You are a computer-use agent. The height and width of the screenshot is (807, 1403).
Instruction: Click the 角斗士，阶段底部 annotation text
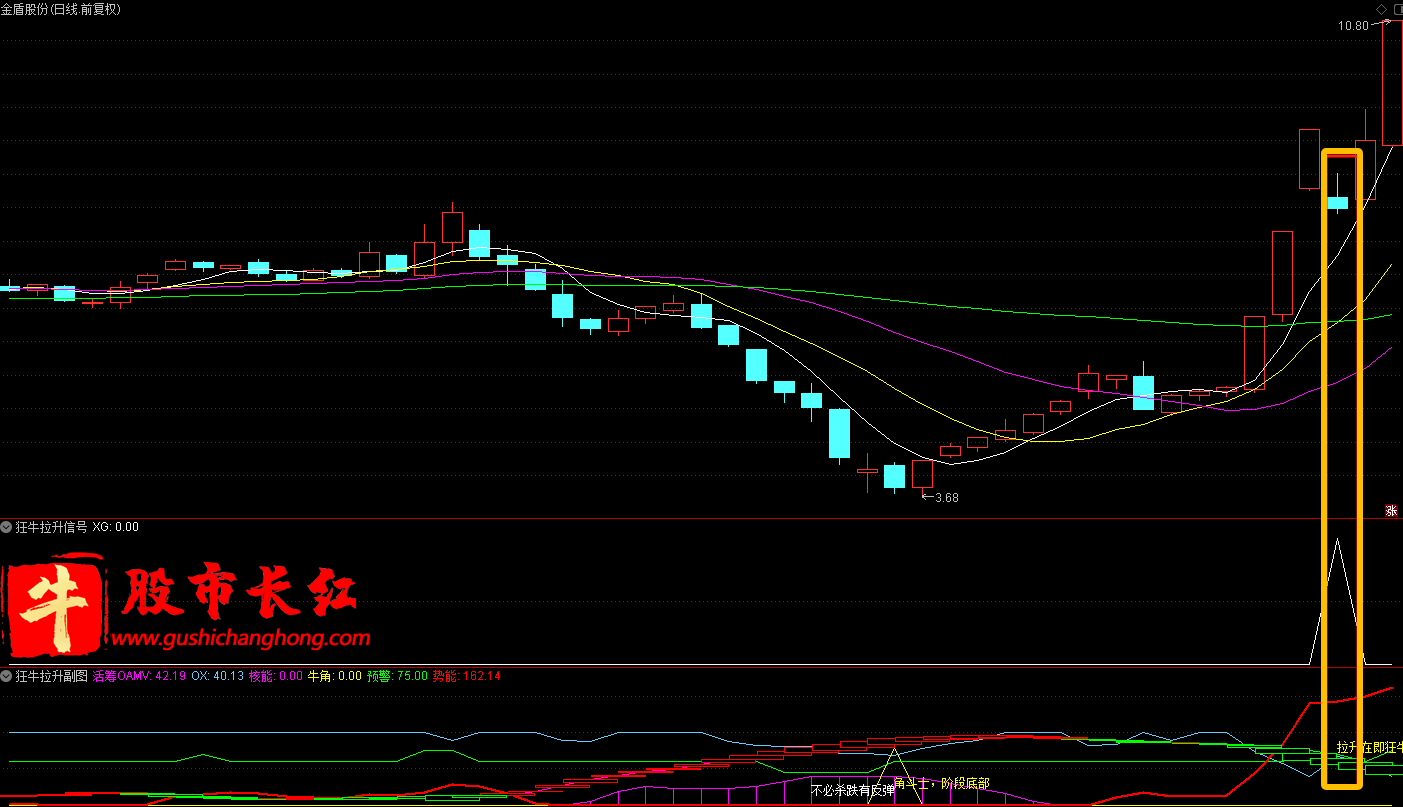coord(942,783)
